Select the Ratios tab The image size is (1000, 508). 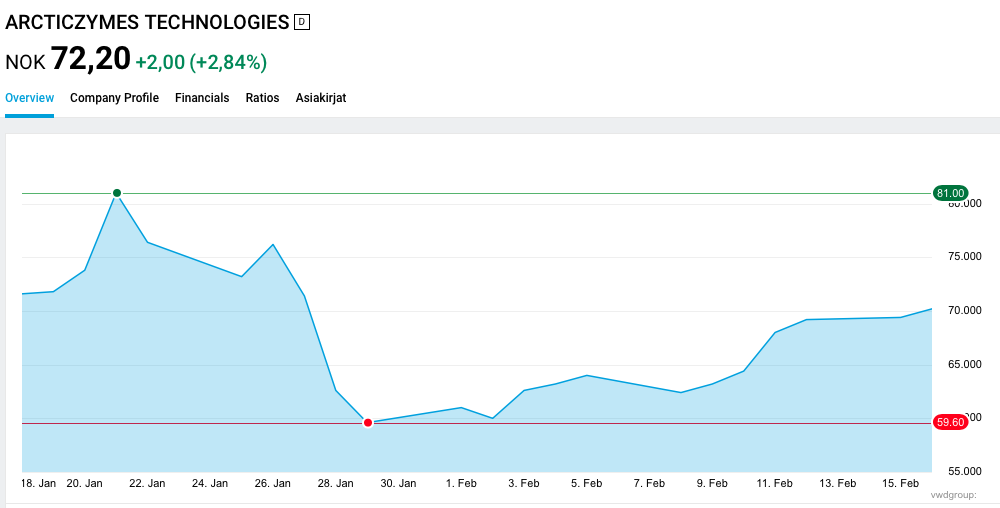pos(262,98)
